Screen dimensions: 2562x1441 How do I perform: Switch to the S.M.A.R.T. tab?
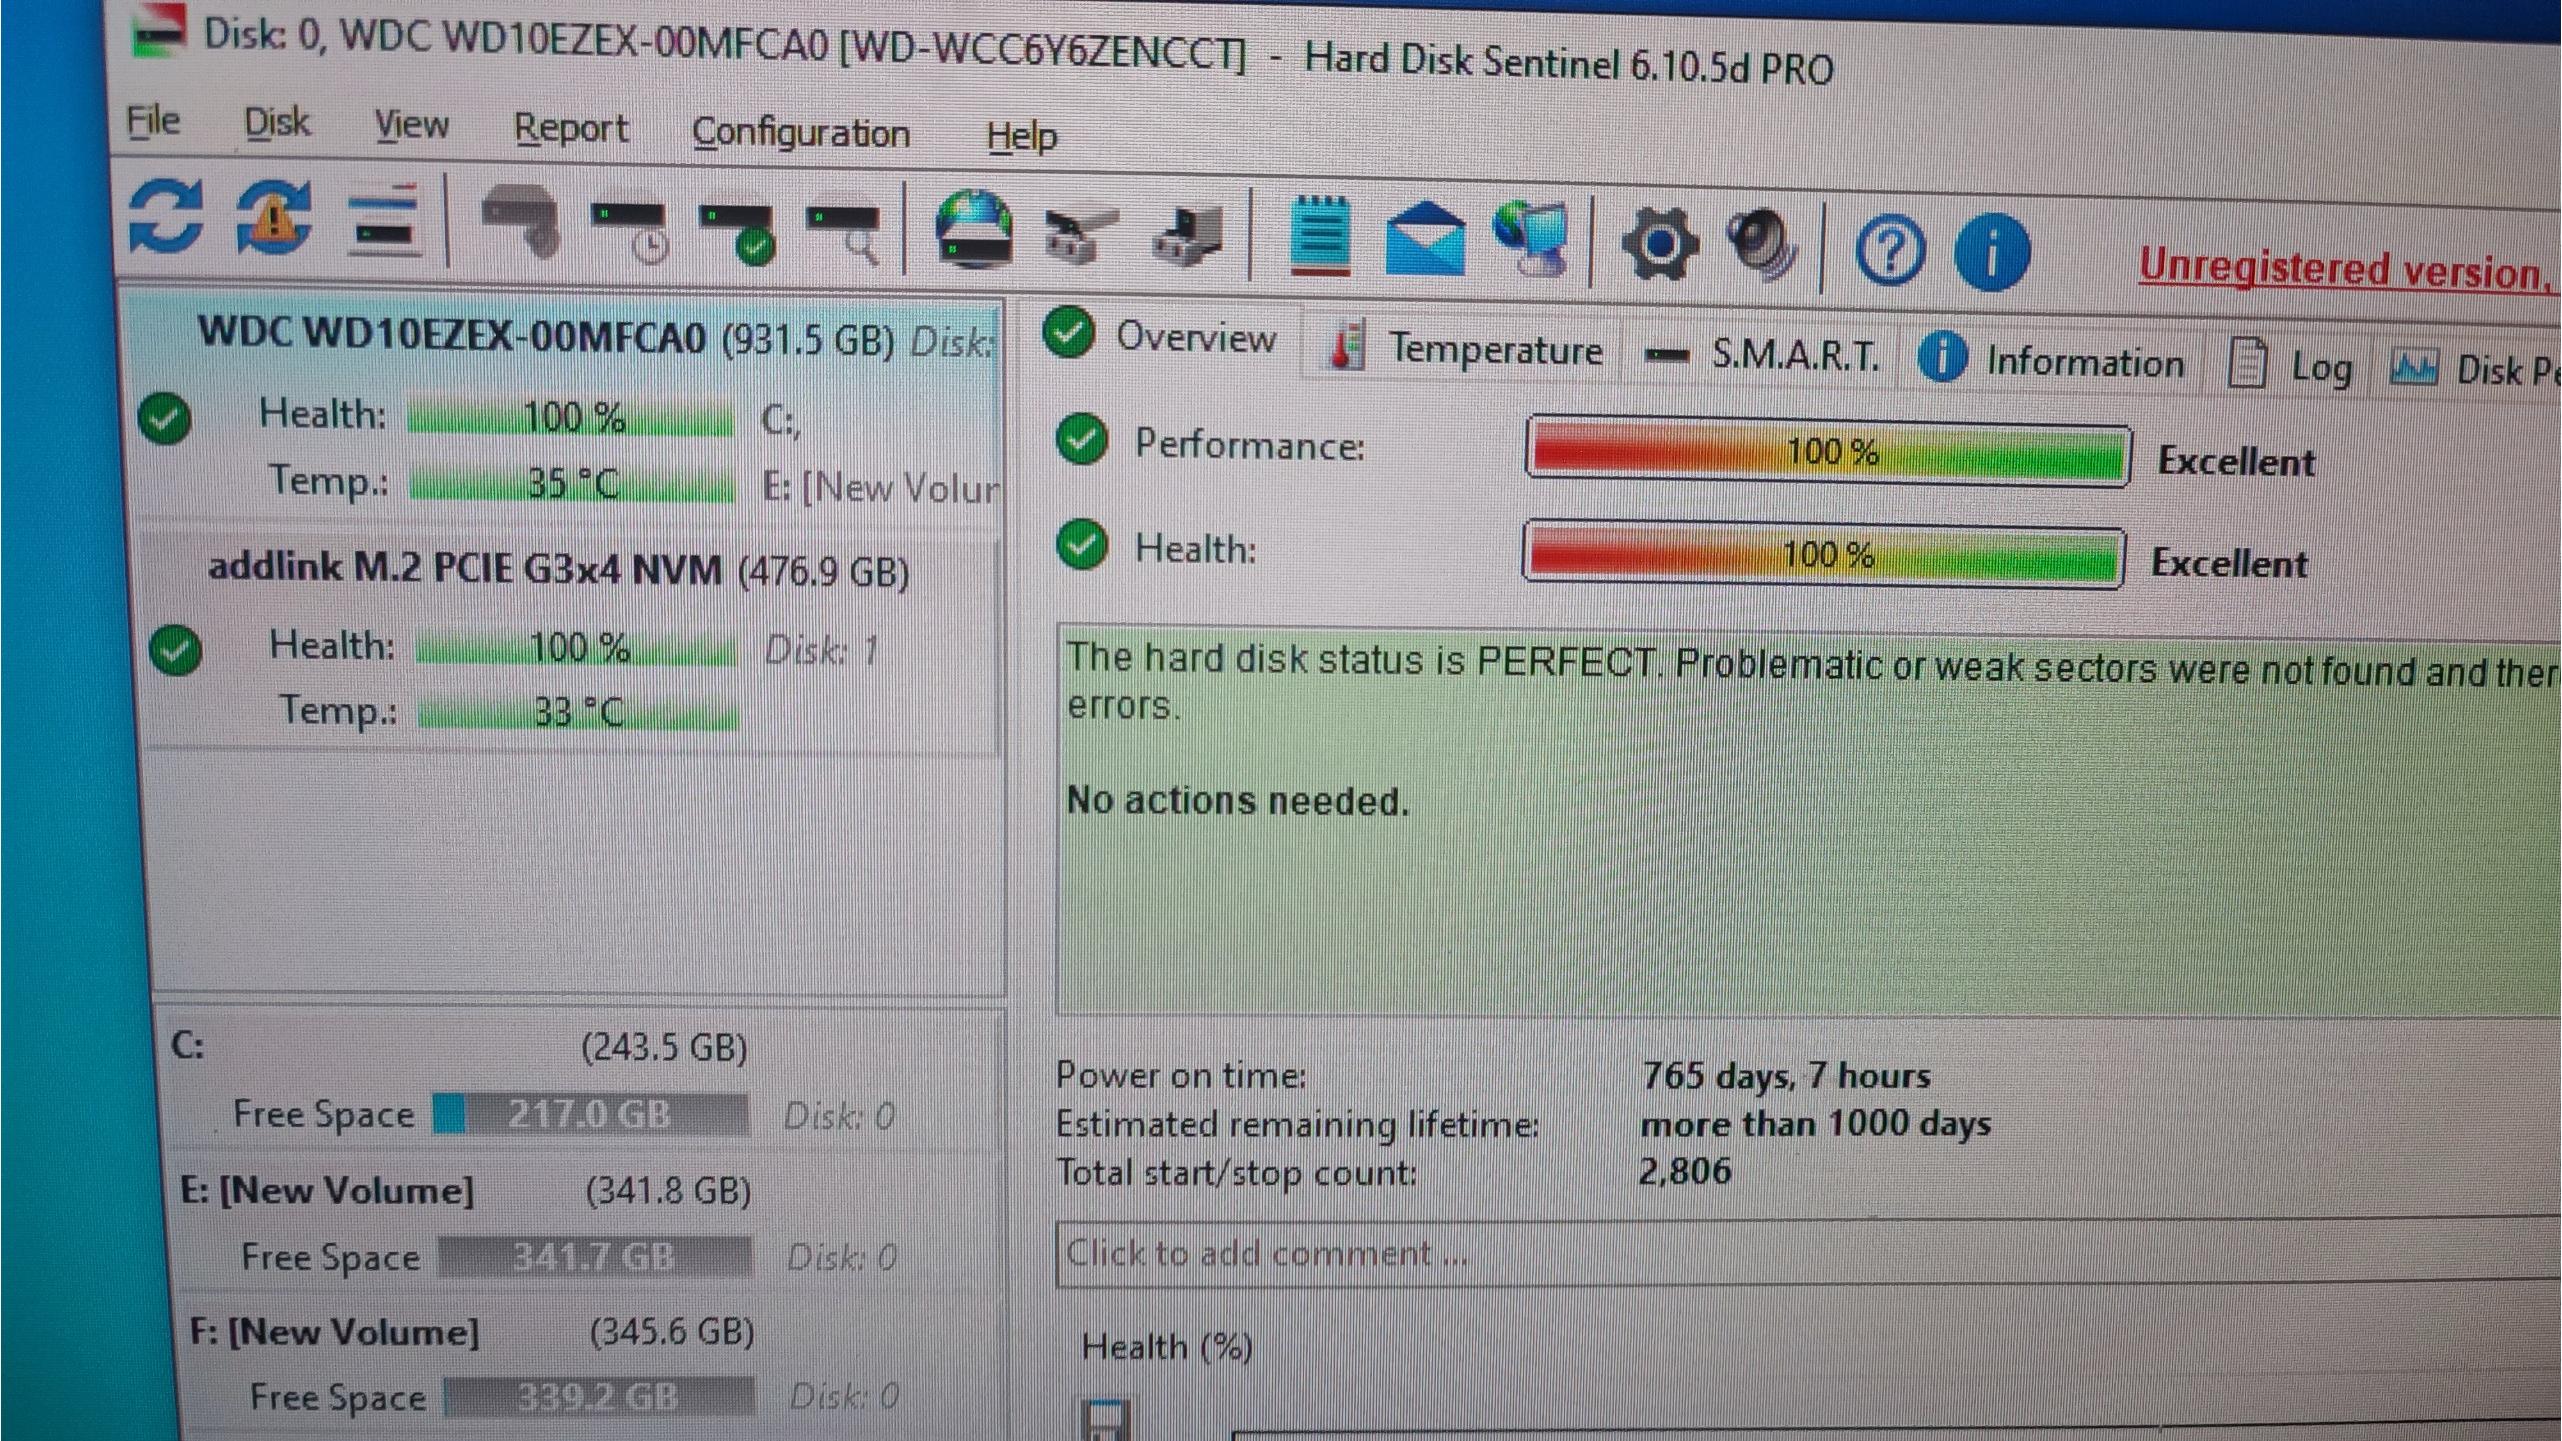1765,354
